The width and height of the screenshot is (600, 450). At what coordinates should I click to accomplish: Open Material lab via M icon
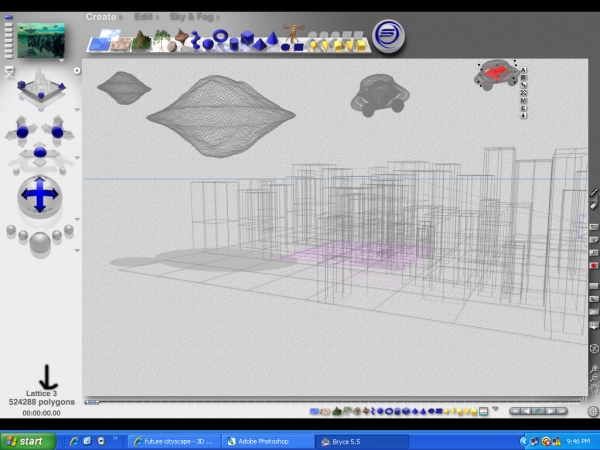coord(523,100)
